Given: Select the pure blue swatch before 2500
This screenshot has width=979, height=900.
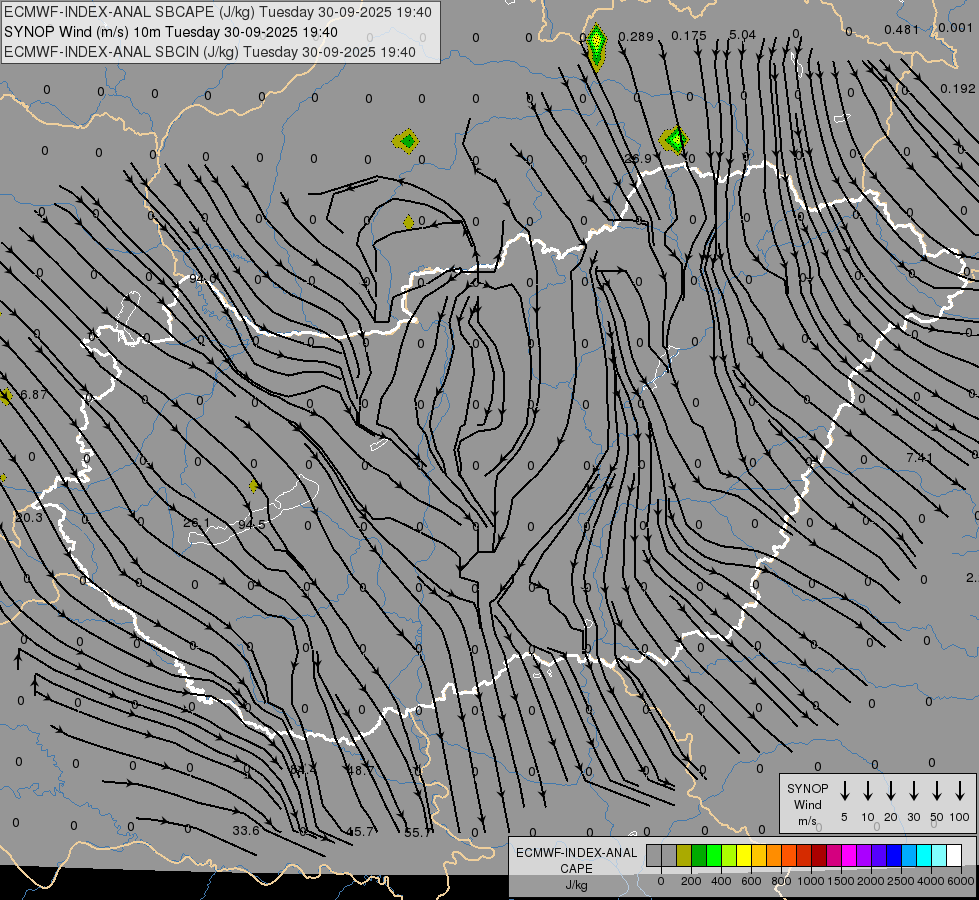Looking at the screenshot, I should coord(893,856).
